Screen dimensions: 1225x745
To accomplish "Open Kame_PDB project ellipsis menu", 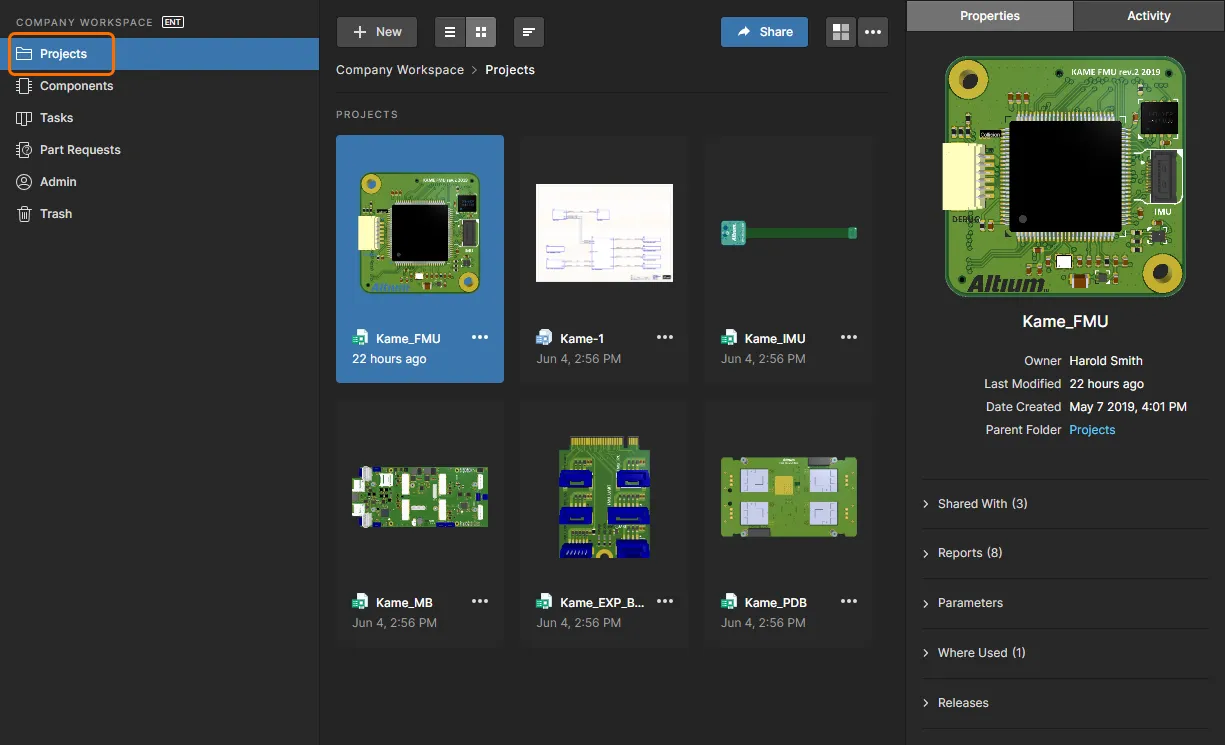I will (849, 602).
